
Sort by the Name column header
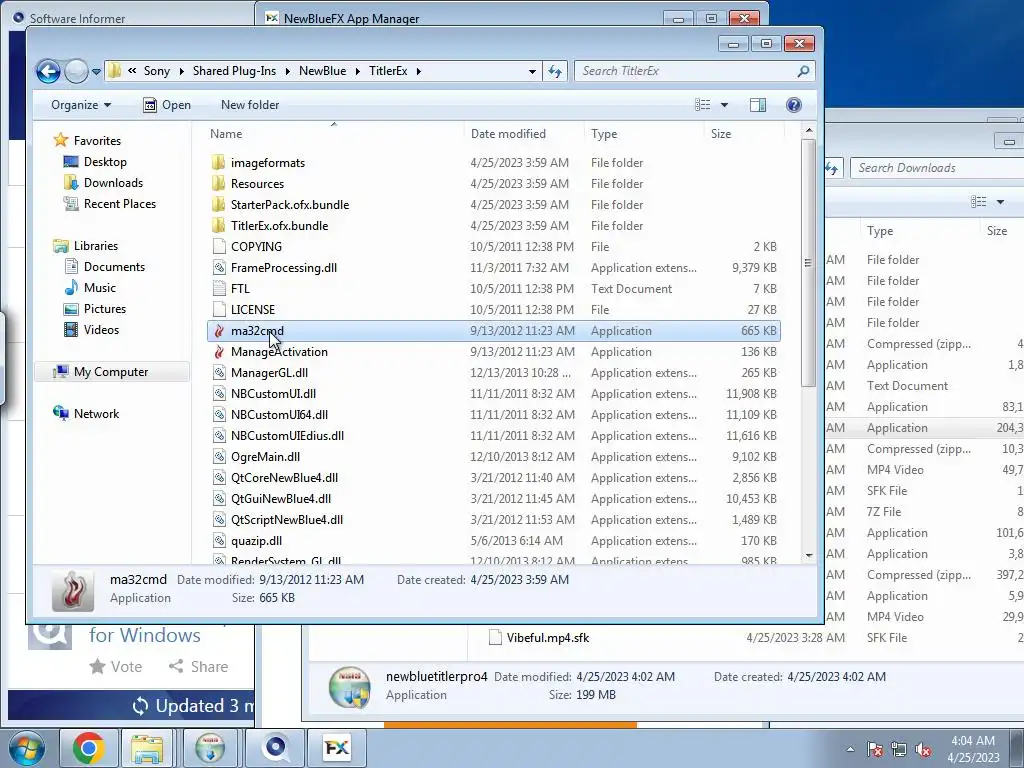tap(226, 134)
